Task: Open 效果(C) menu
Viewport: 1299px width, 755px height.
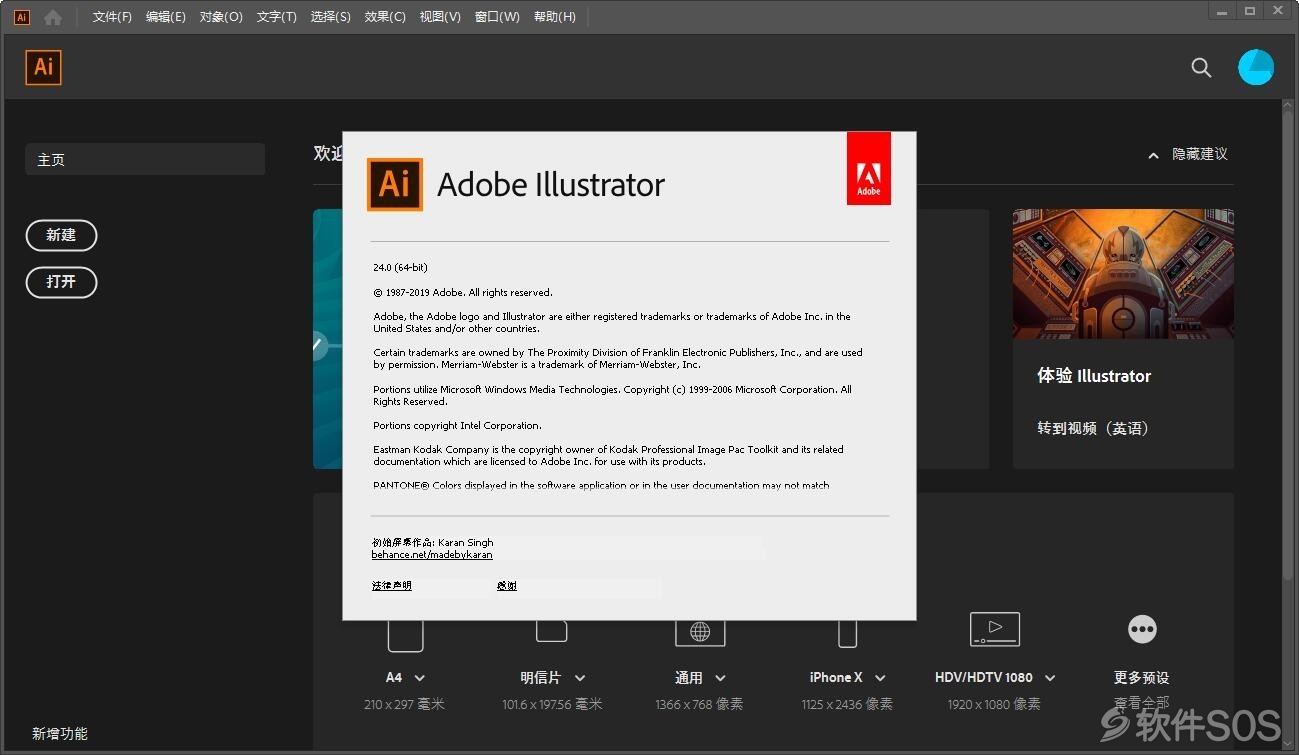Action: tap(385, 17)
